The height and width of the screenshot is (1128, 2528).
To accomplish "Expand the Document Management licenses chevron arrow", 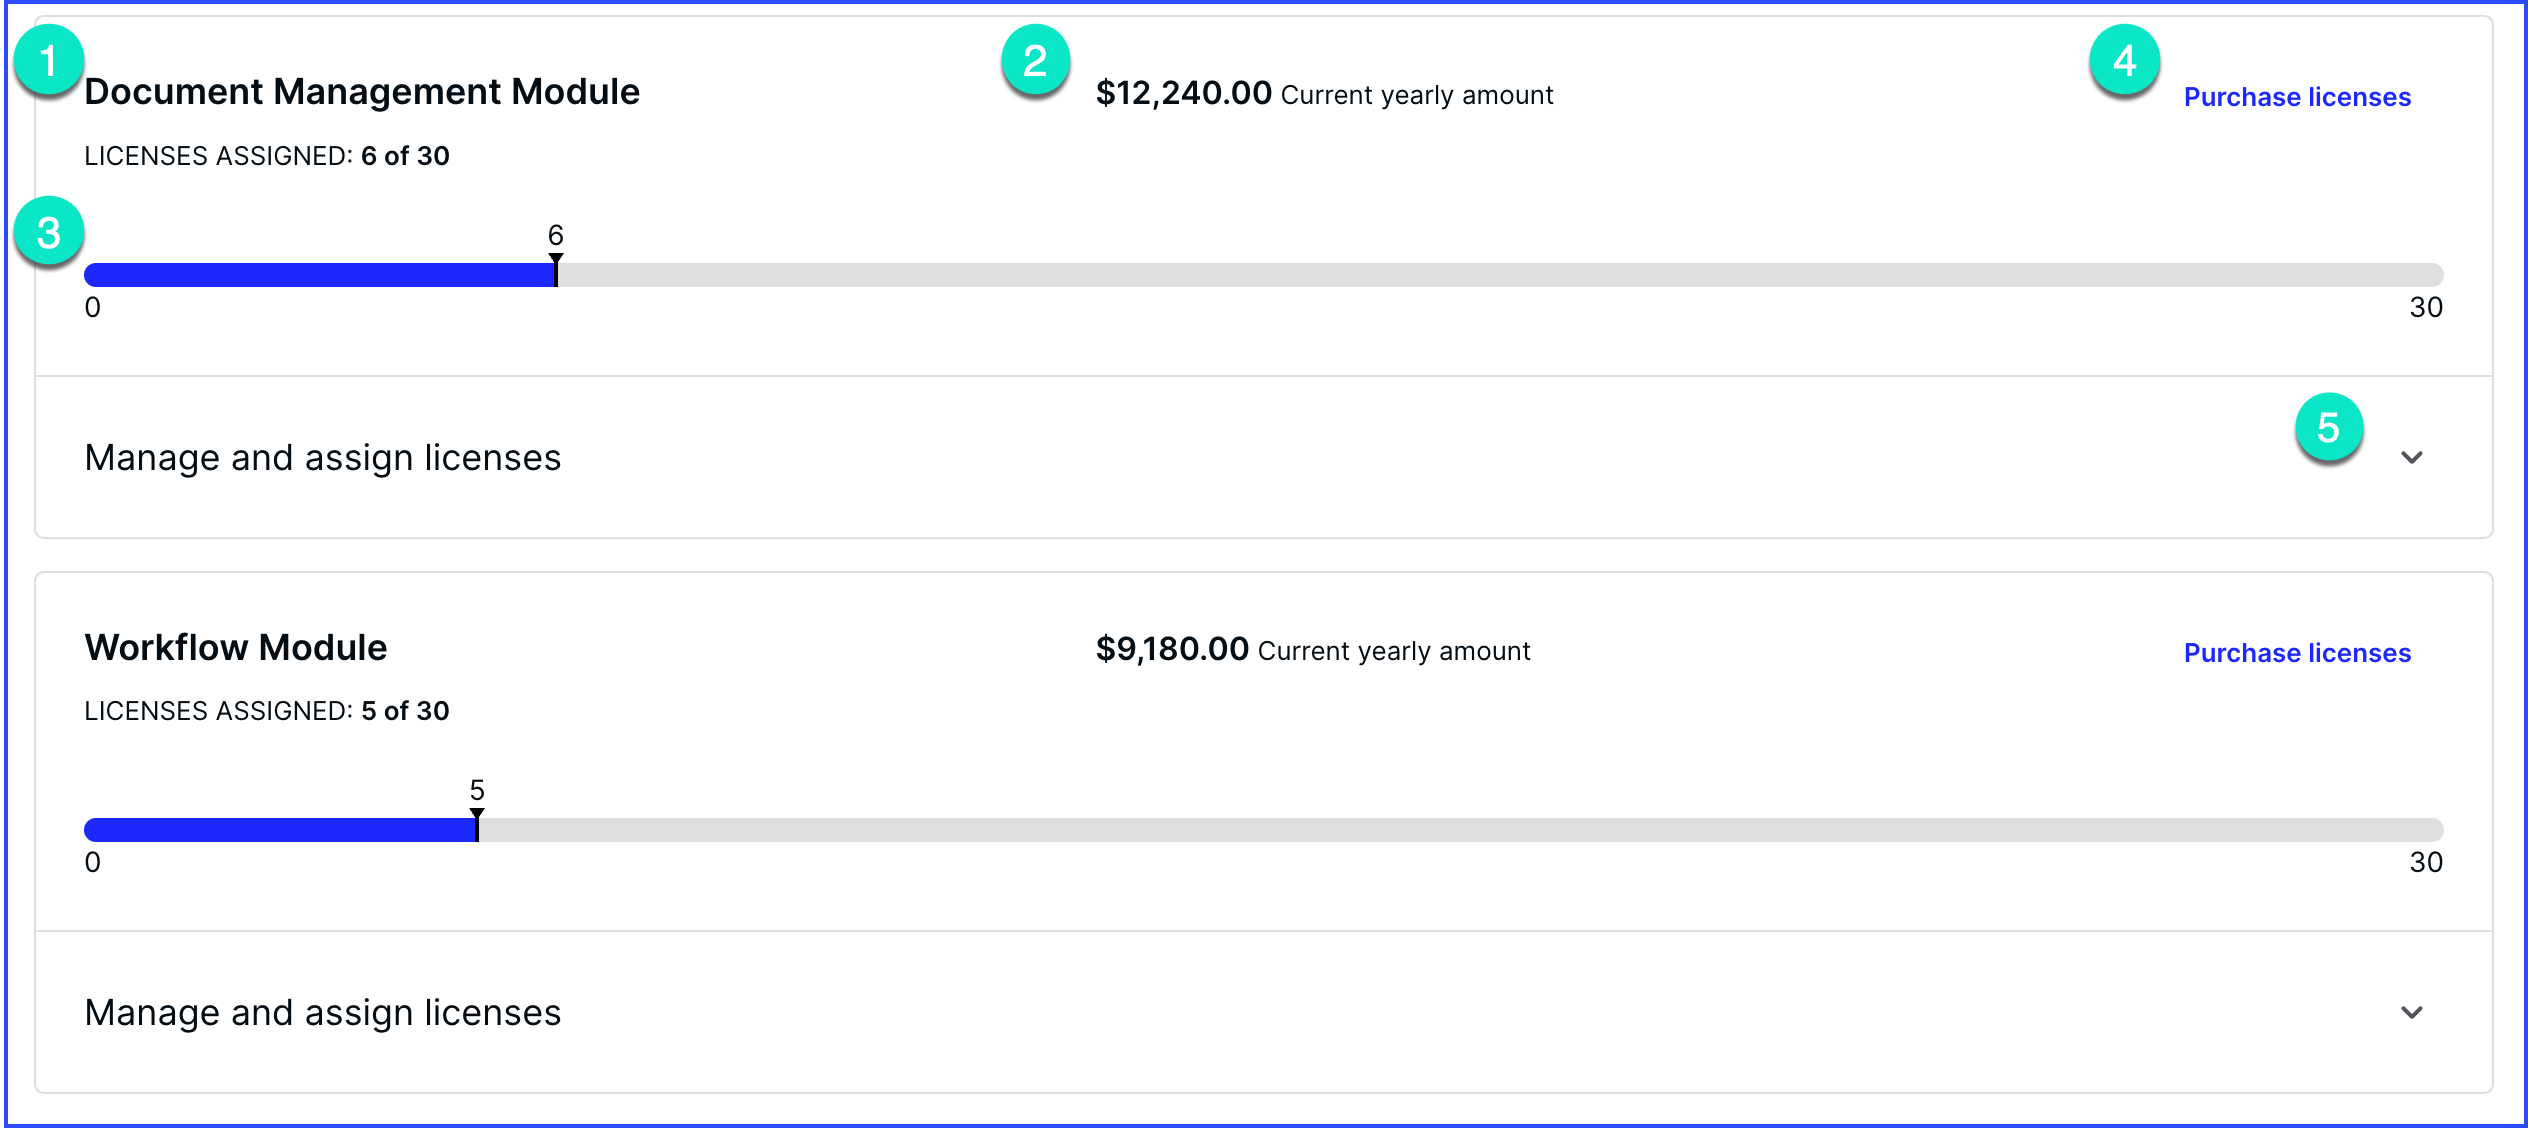I will (x=2411, y=458).
